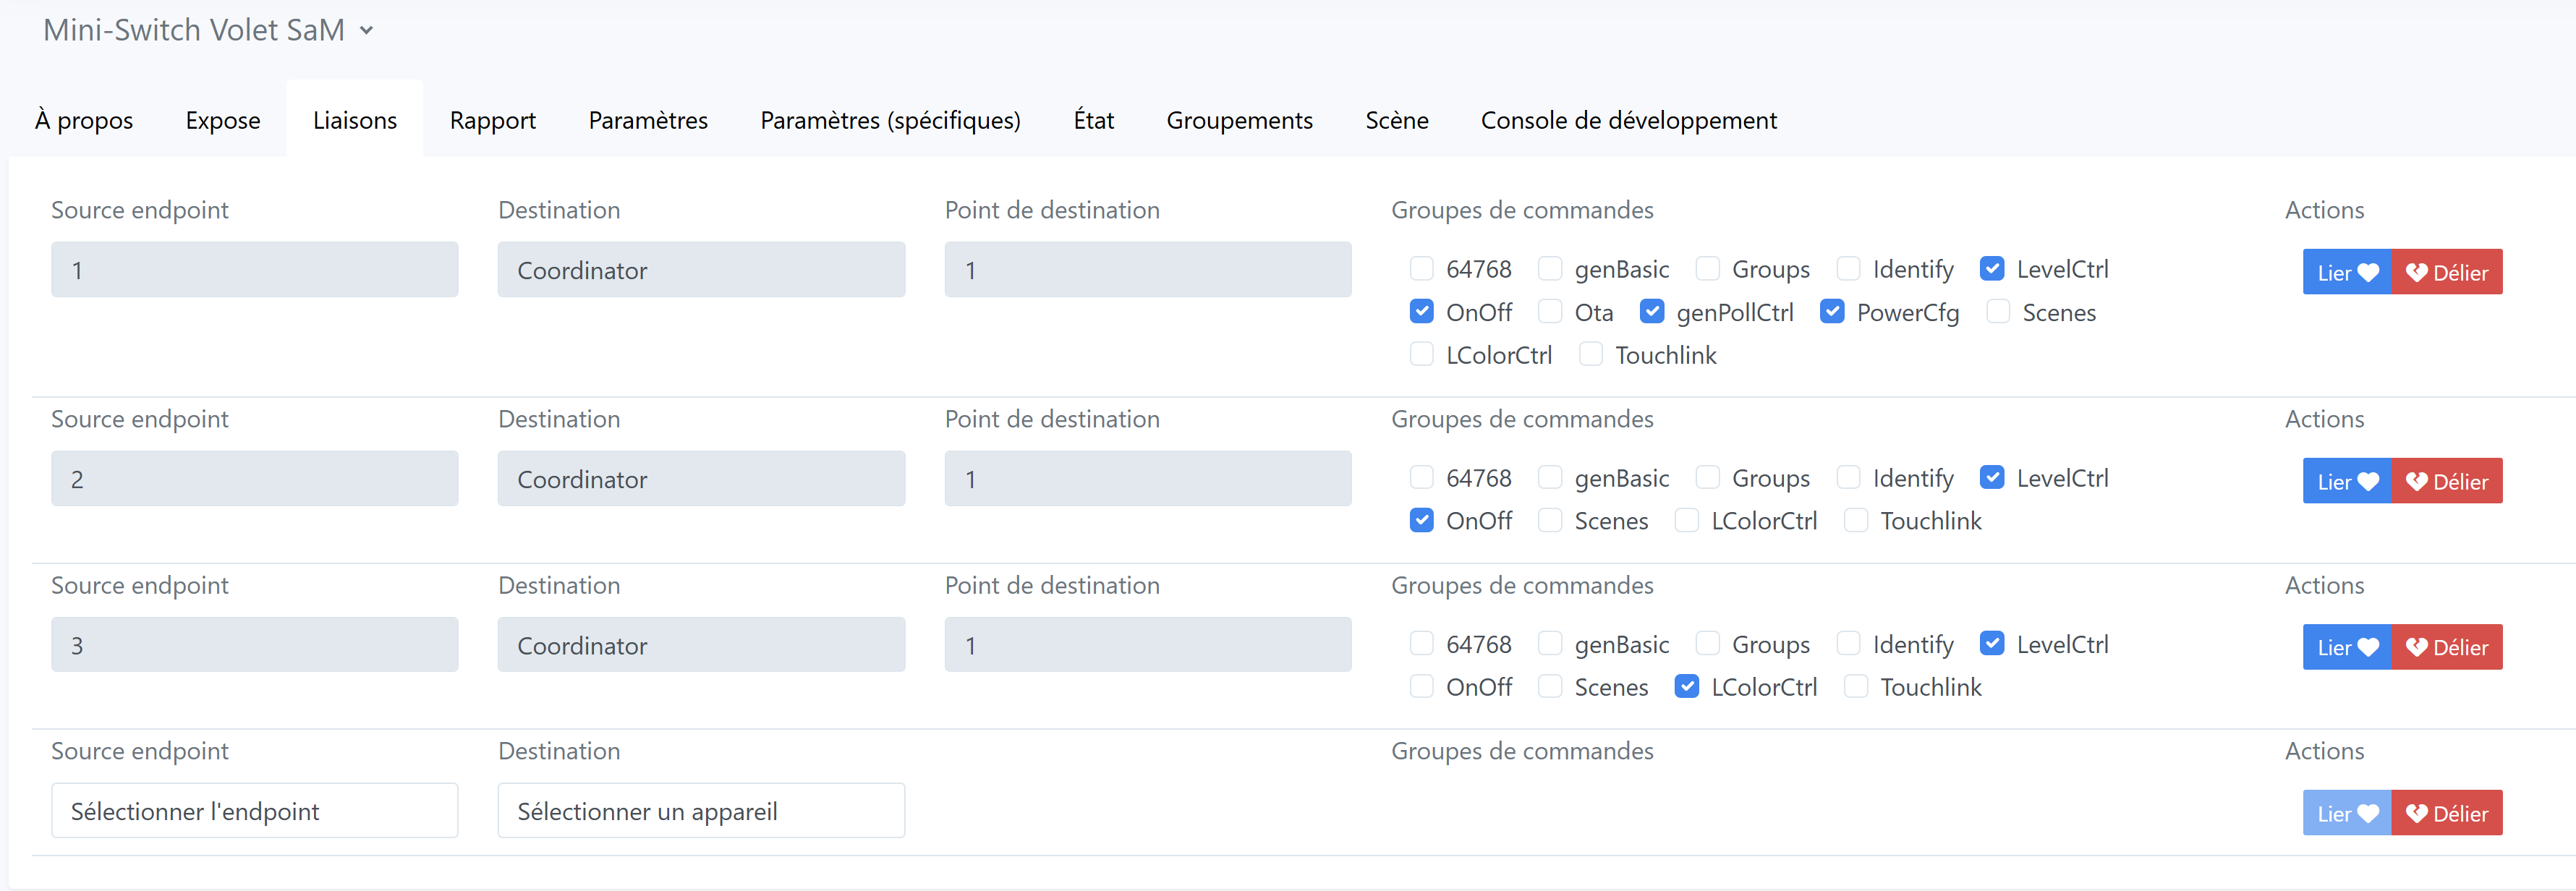Toggle 64768 checkbox for endpoint 1

pyautogui.click(x=1421, y=268)
